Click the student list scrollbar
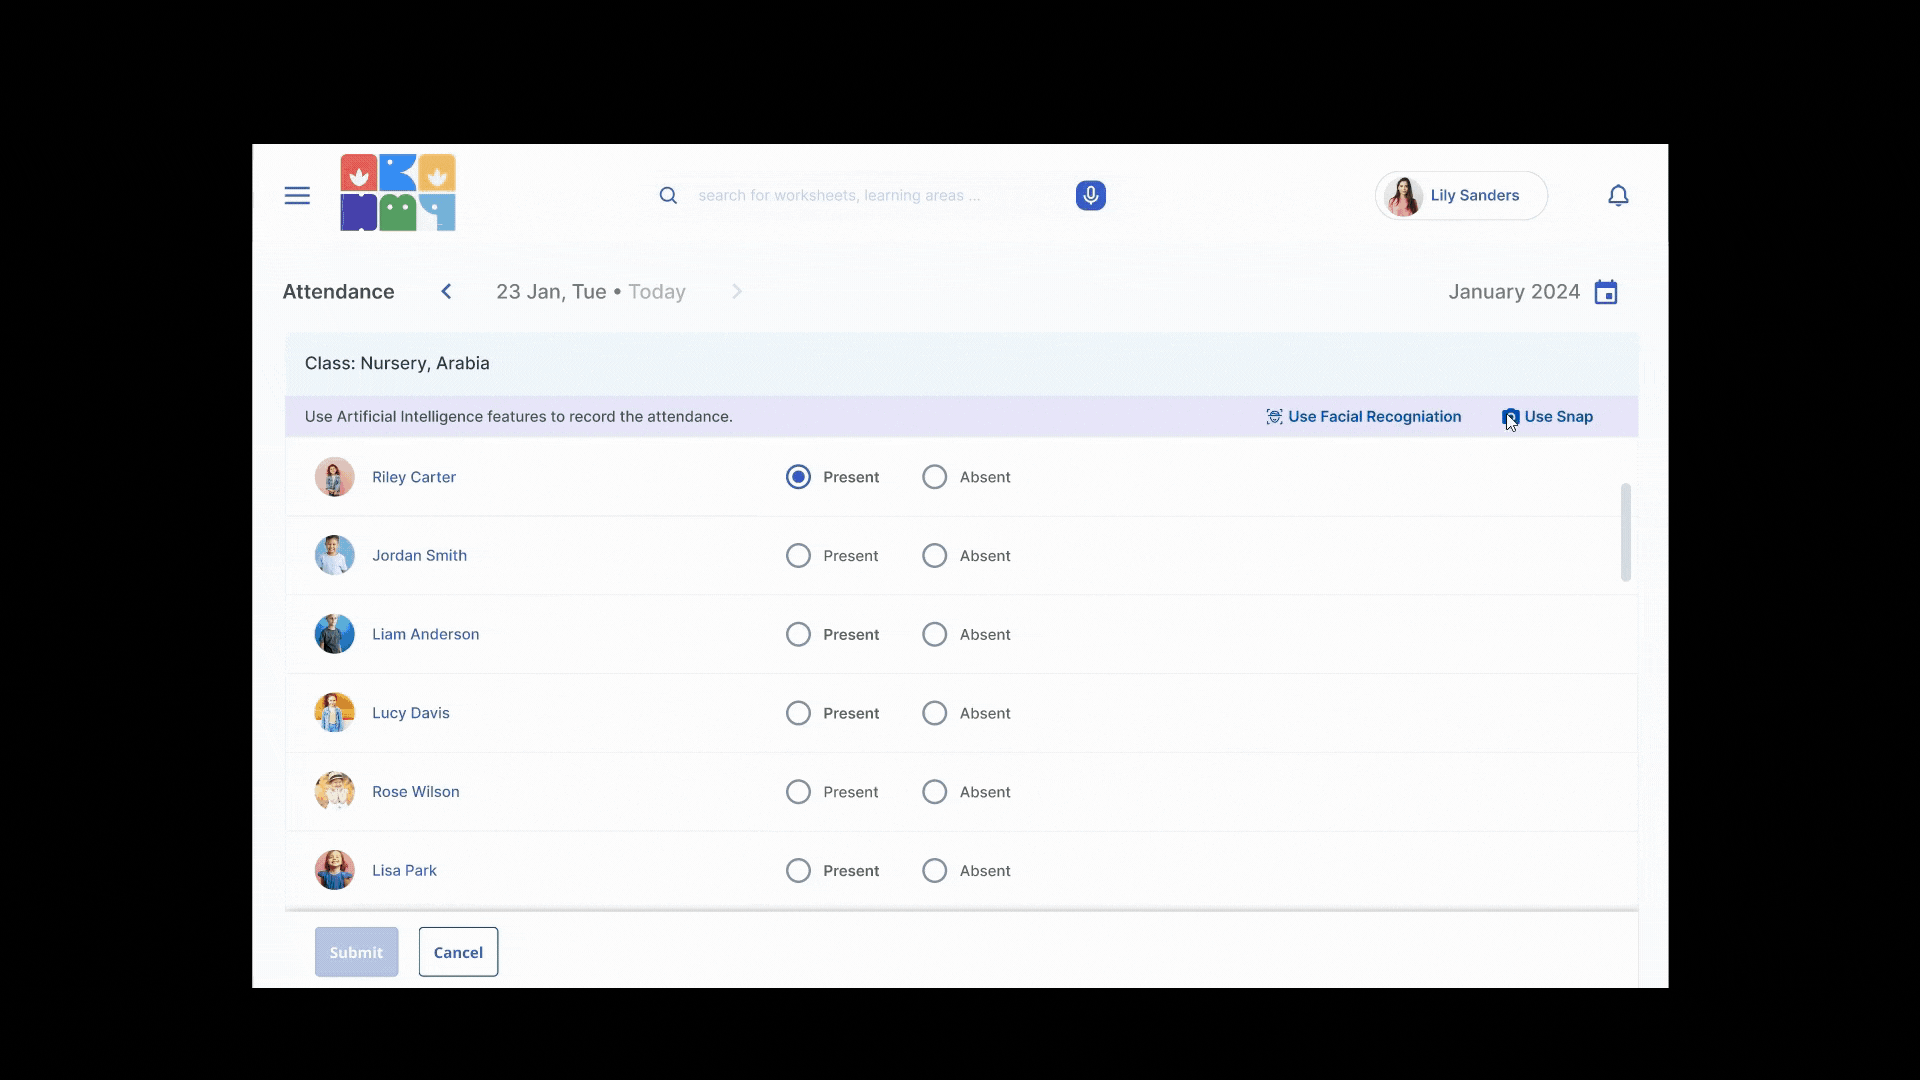1920x1080 pixels. pos(1625,532)
